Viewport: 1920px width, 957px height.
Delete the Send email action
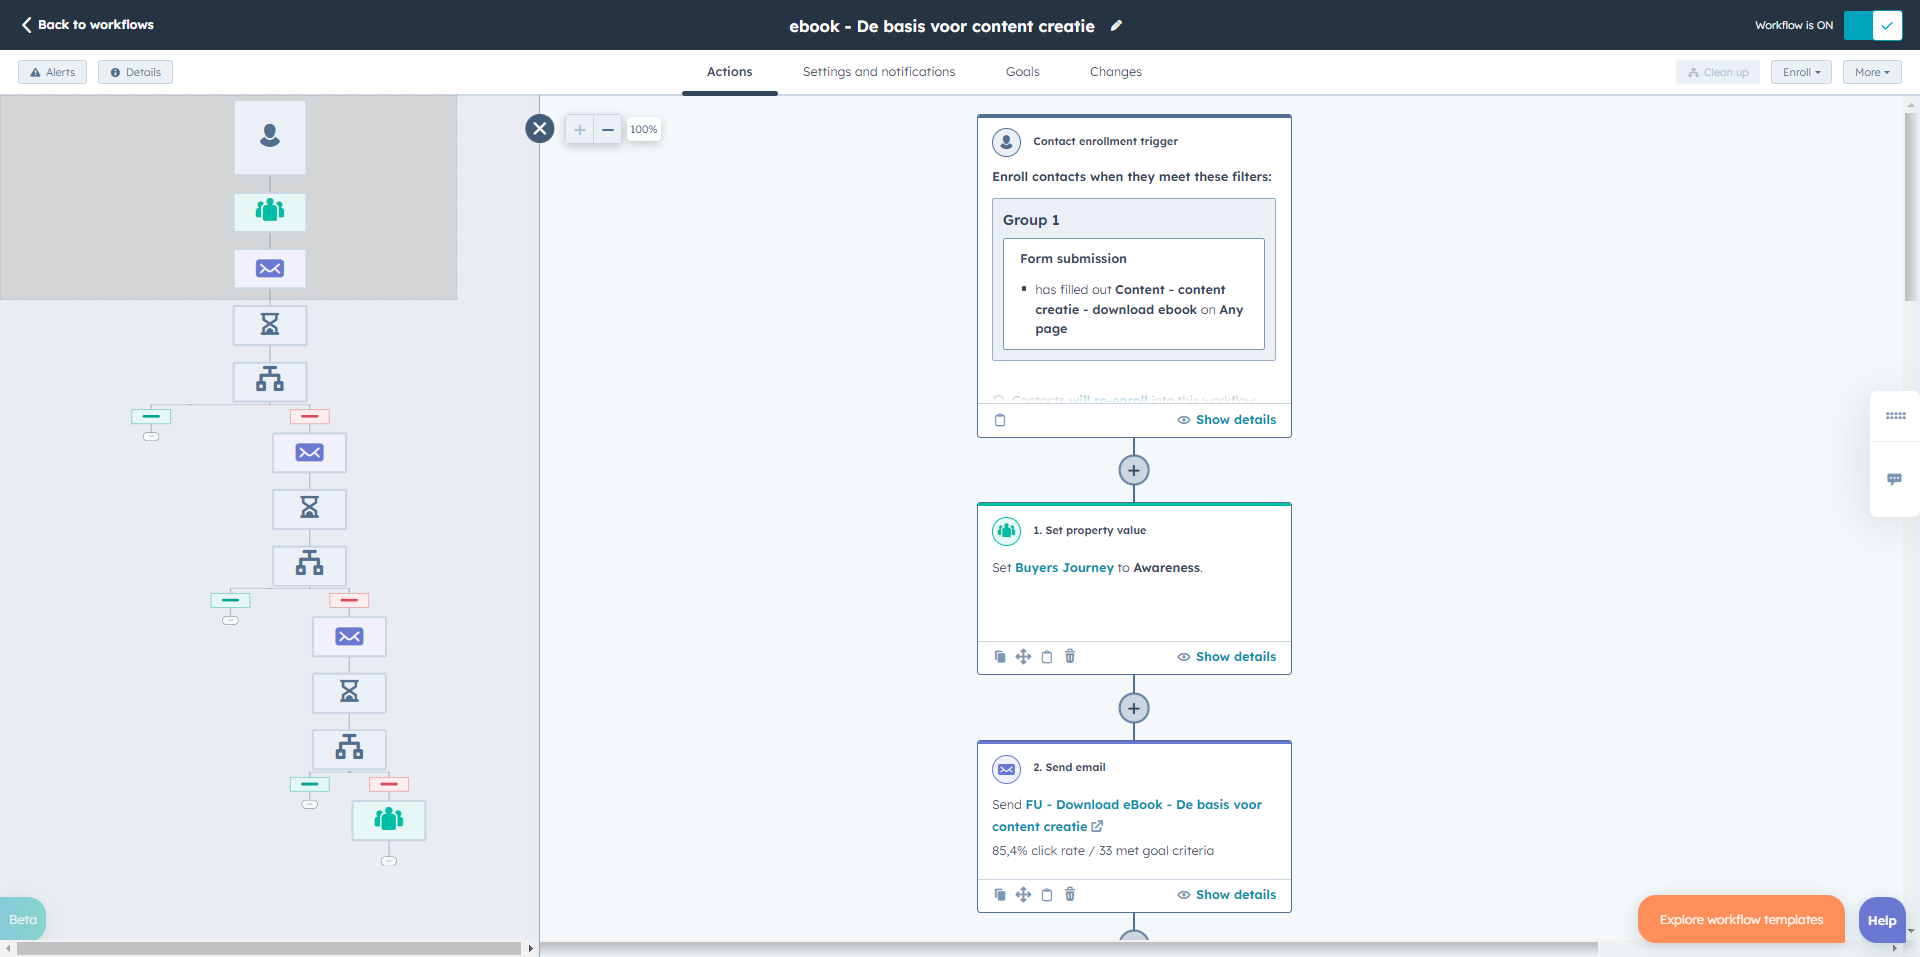point(1070,894)
